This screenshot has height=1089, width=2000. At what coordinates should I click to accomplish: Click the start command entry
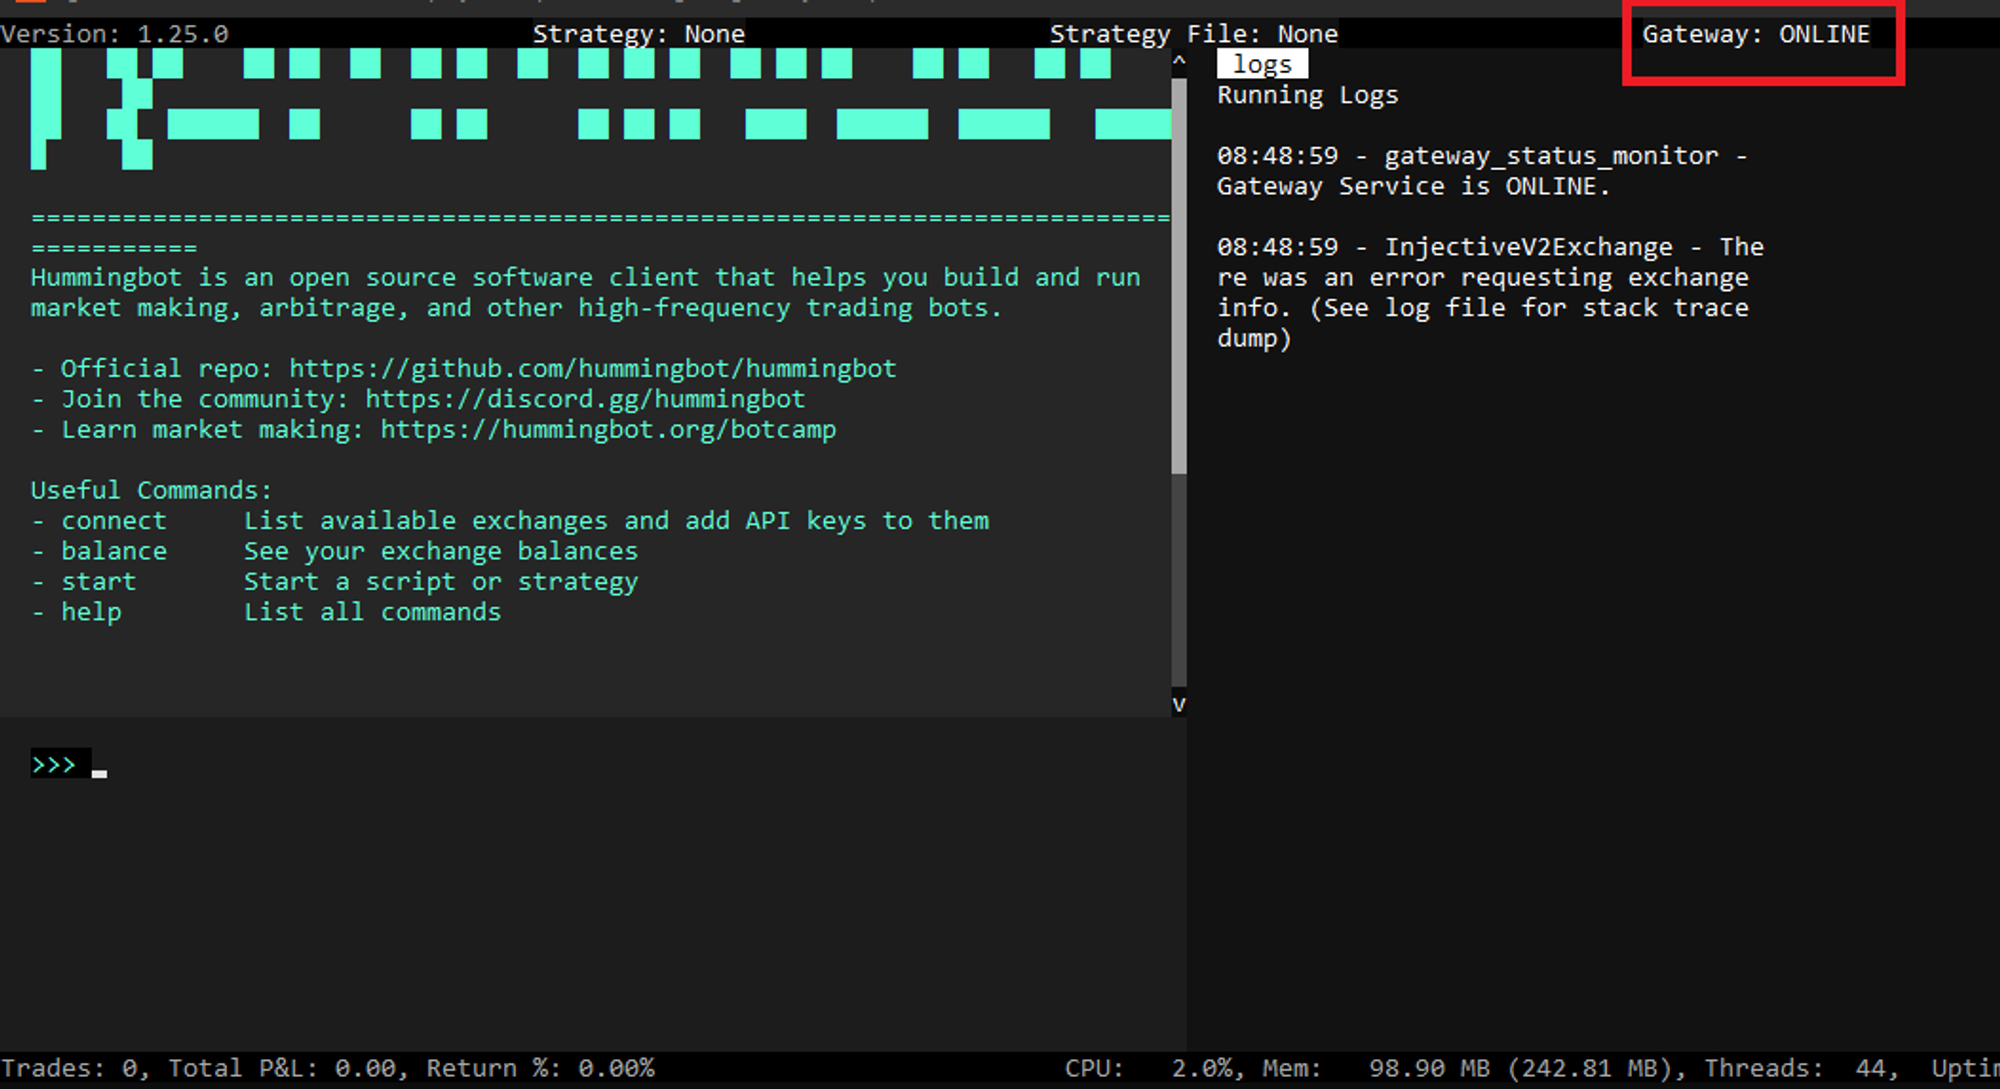[x=98, y=582]
